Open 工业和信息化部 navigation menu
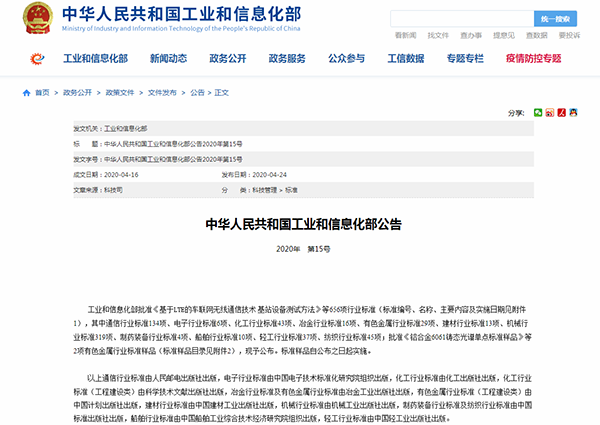600x425 pixels. coord(95,59)
